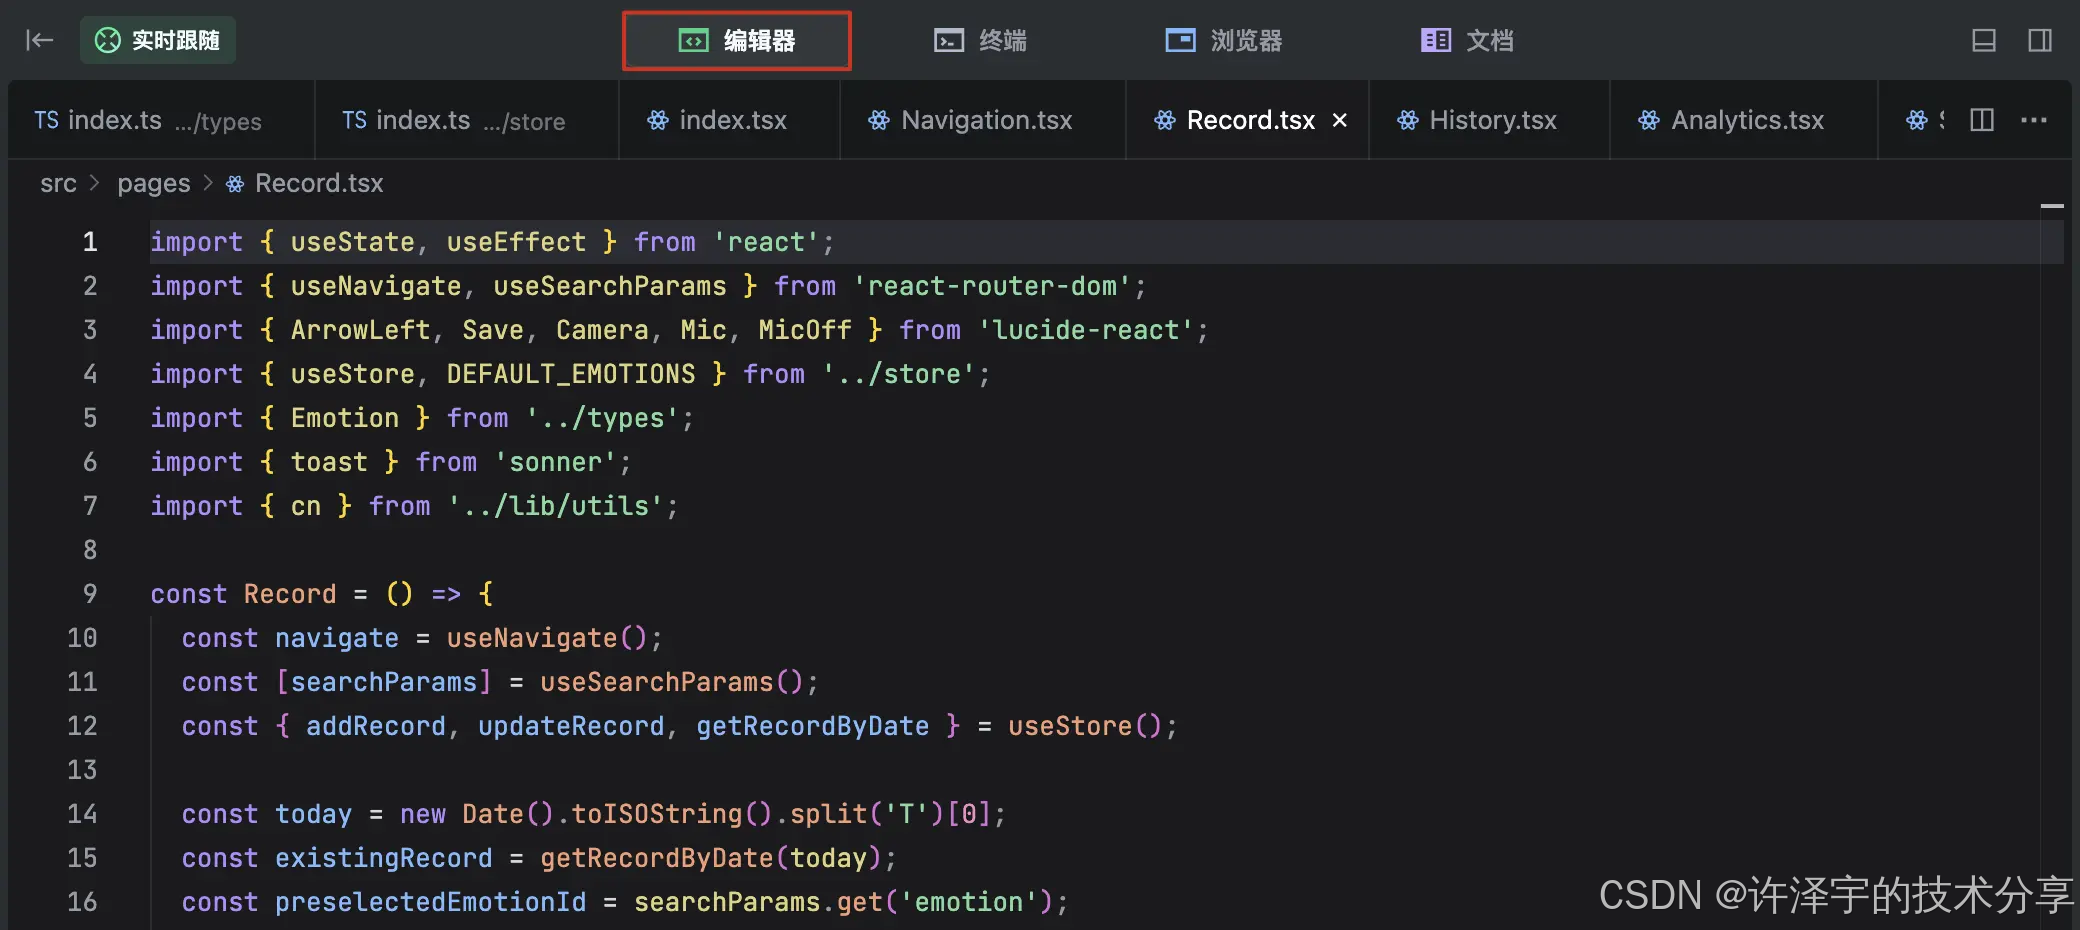Toggle the bottom panel layout icon
2080x930 pixels.
tap(1984, 40)
